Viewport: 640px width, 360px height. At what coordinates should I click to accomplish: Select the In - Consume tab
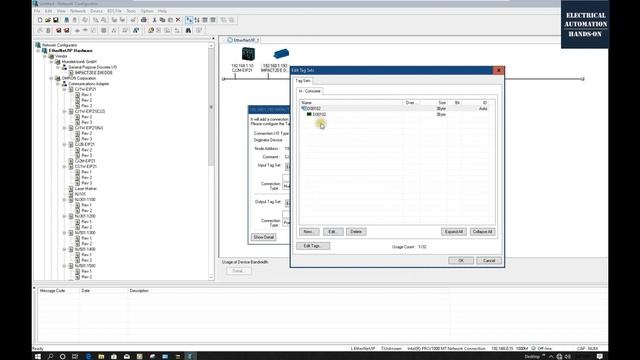pos(310,91)
